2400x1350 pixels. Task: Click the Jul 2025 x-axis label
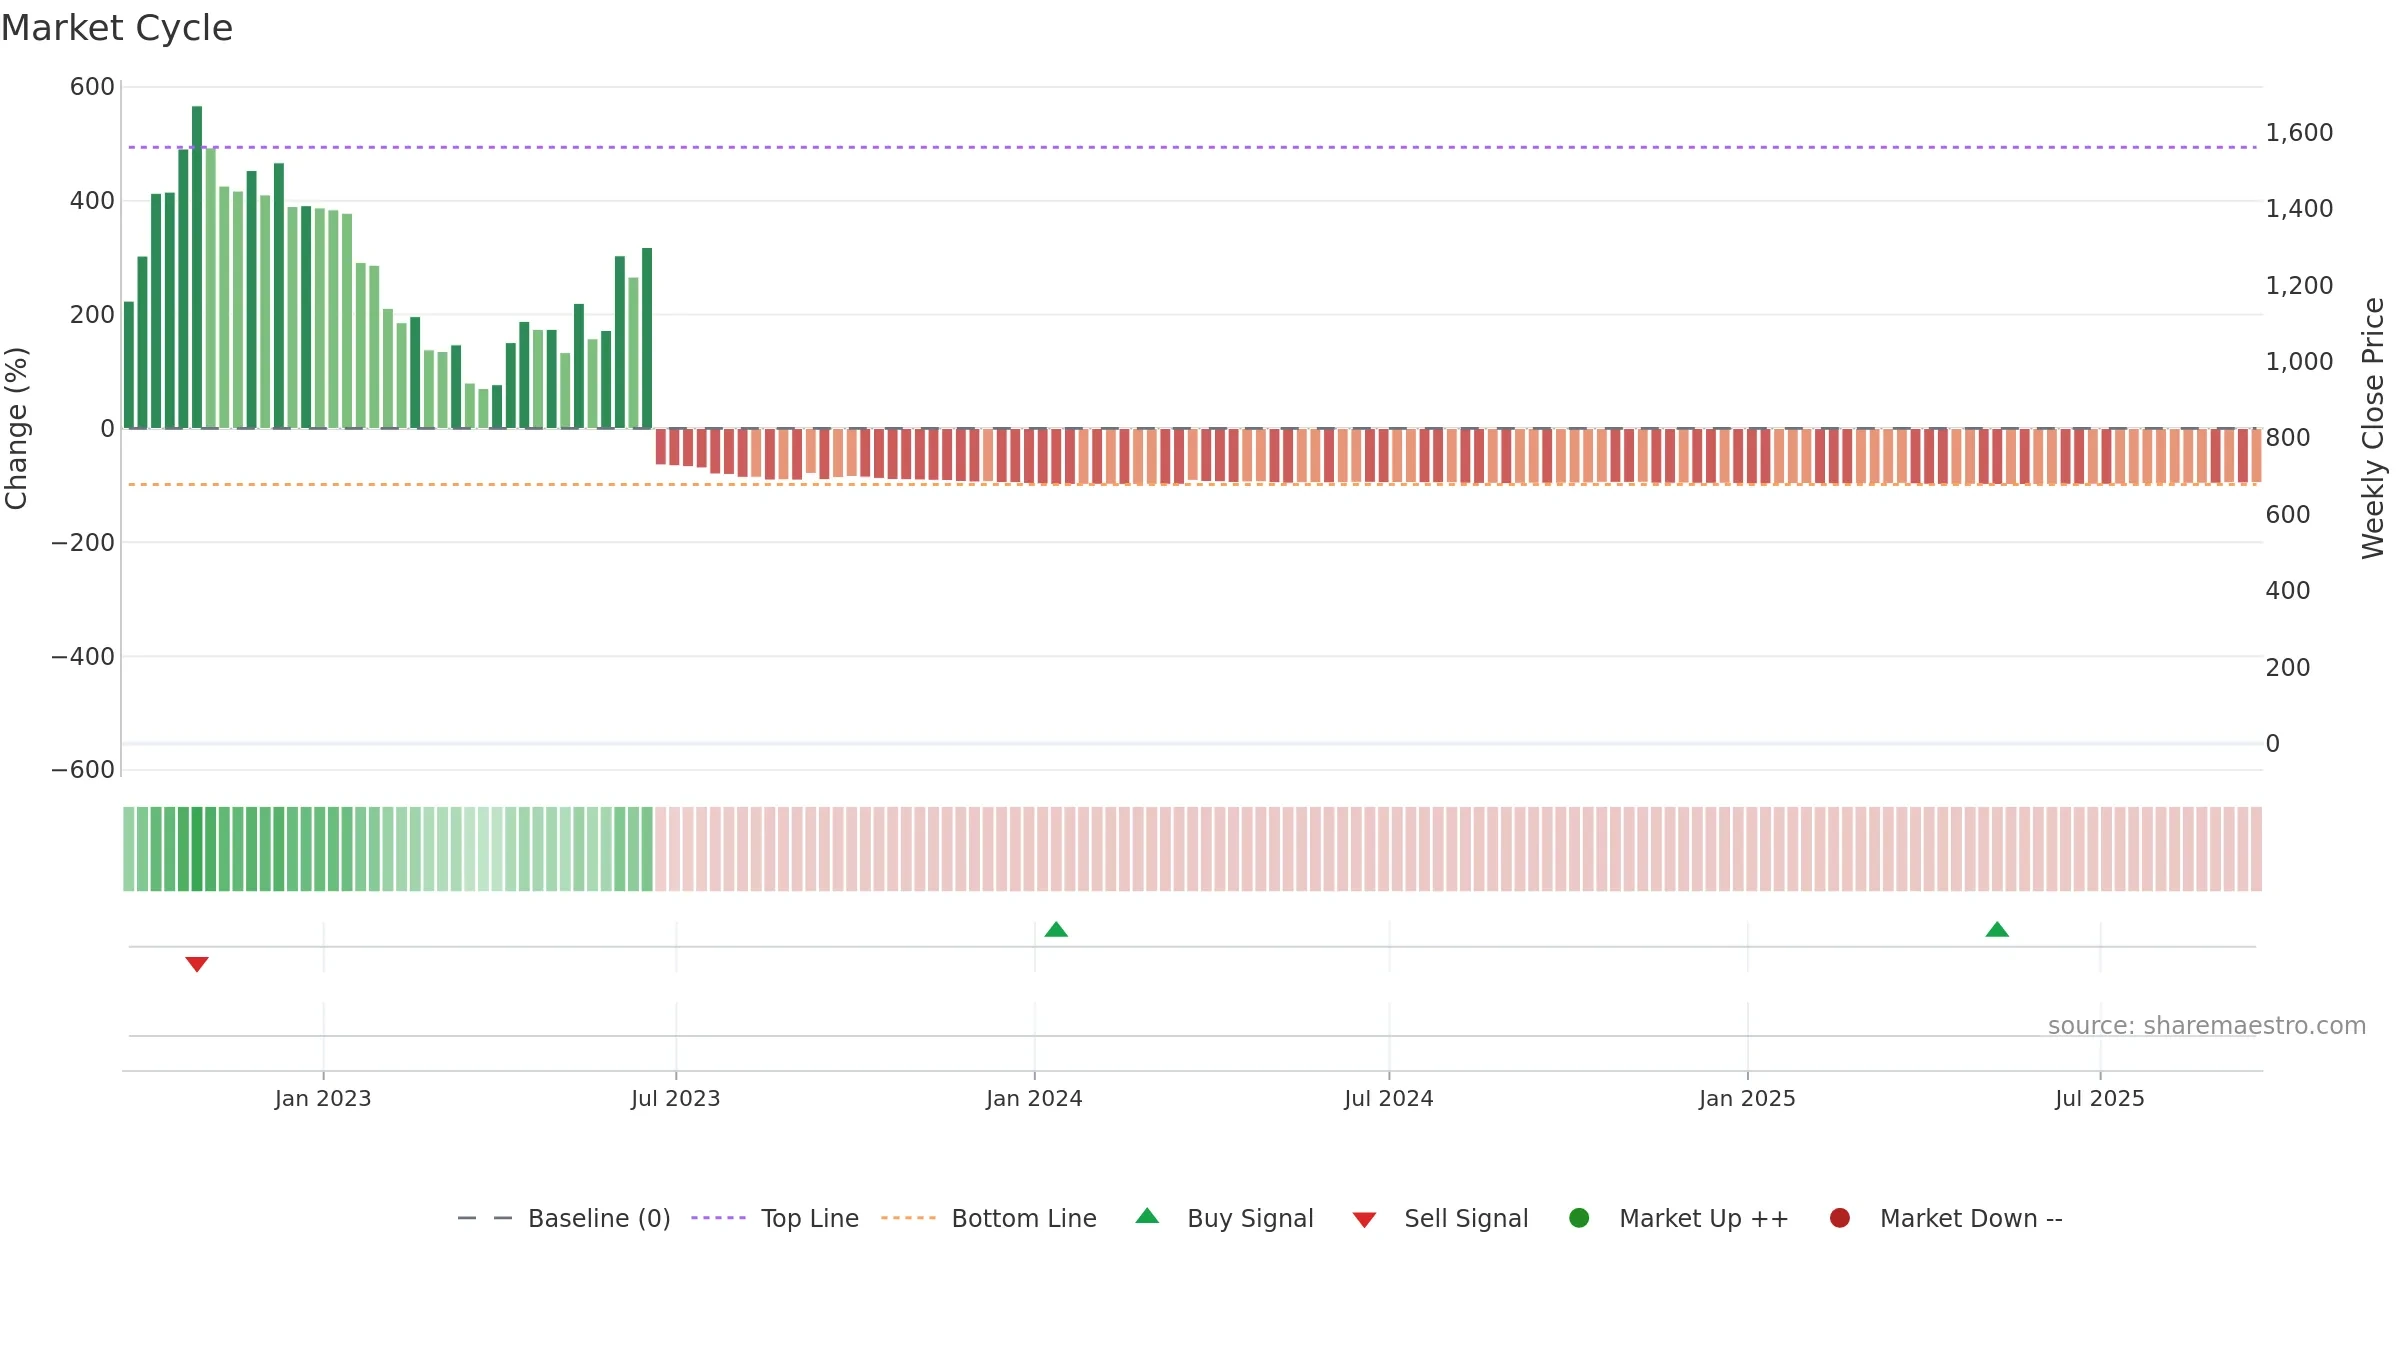coord(2100,1099)
